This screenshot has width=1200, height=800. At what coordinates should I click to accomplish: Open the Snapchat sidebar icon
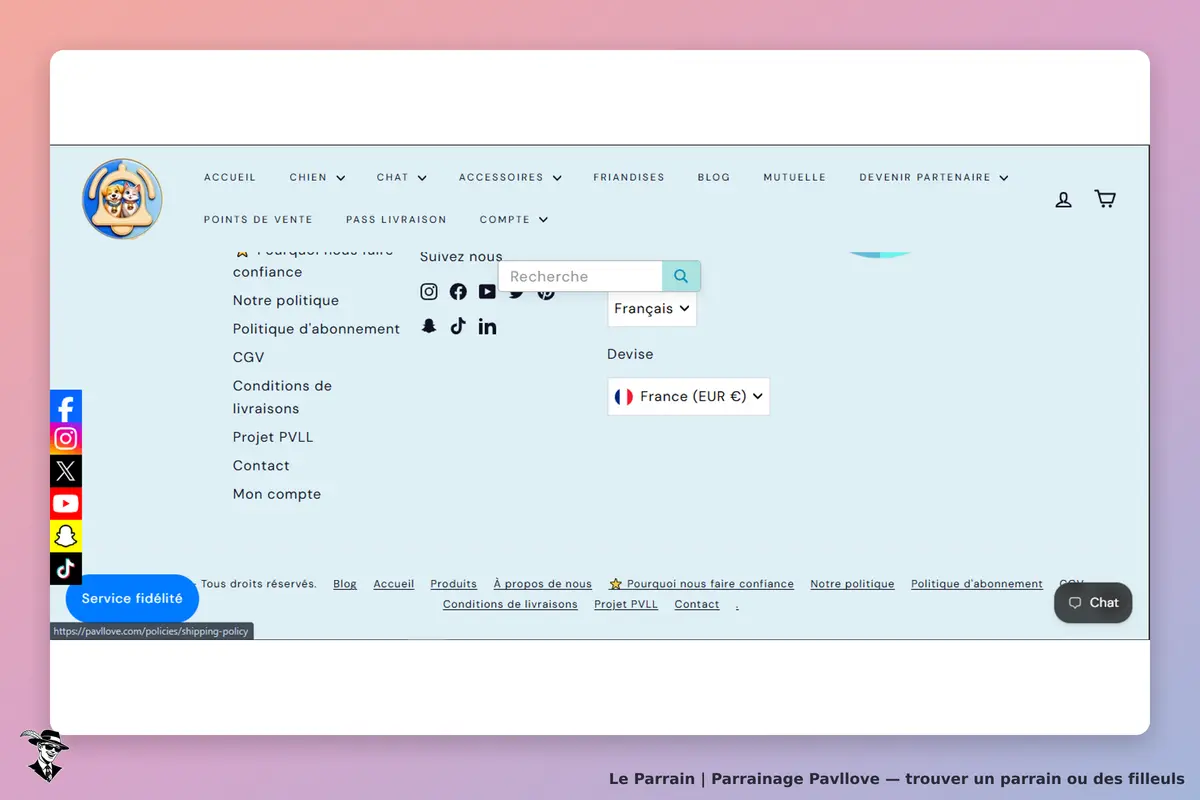[x=66, y=536]
